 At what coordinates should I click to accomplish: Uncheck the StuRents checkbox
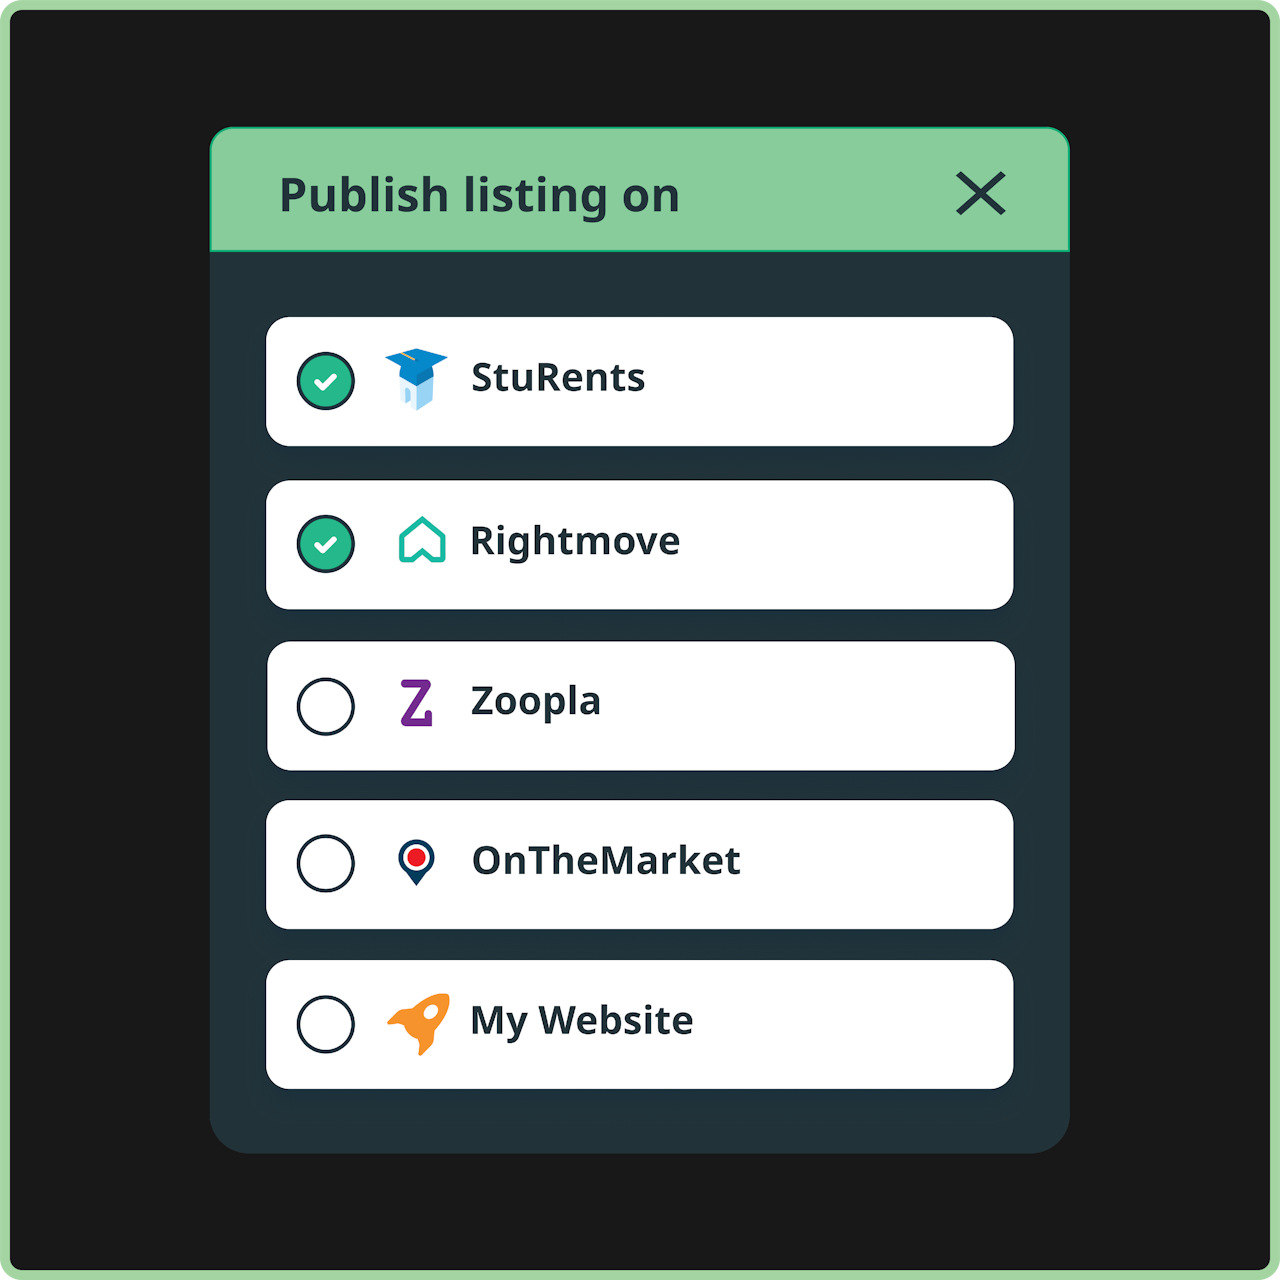point(326,381)
